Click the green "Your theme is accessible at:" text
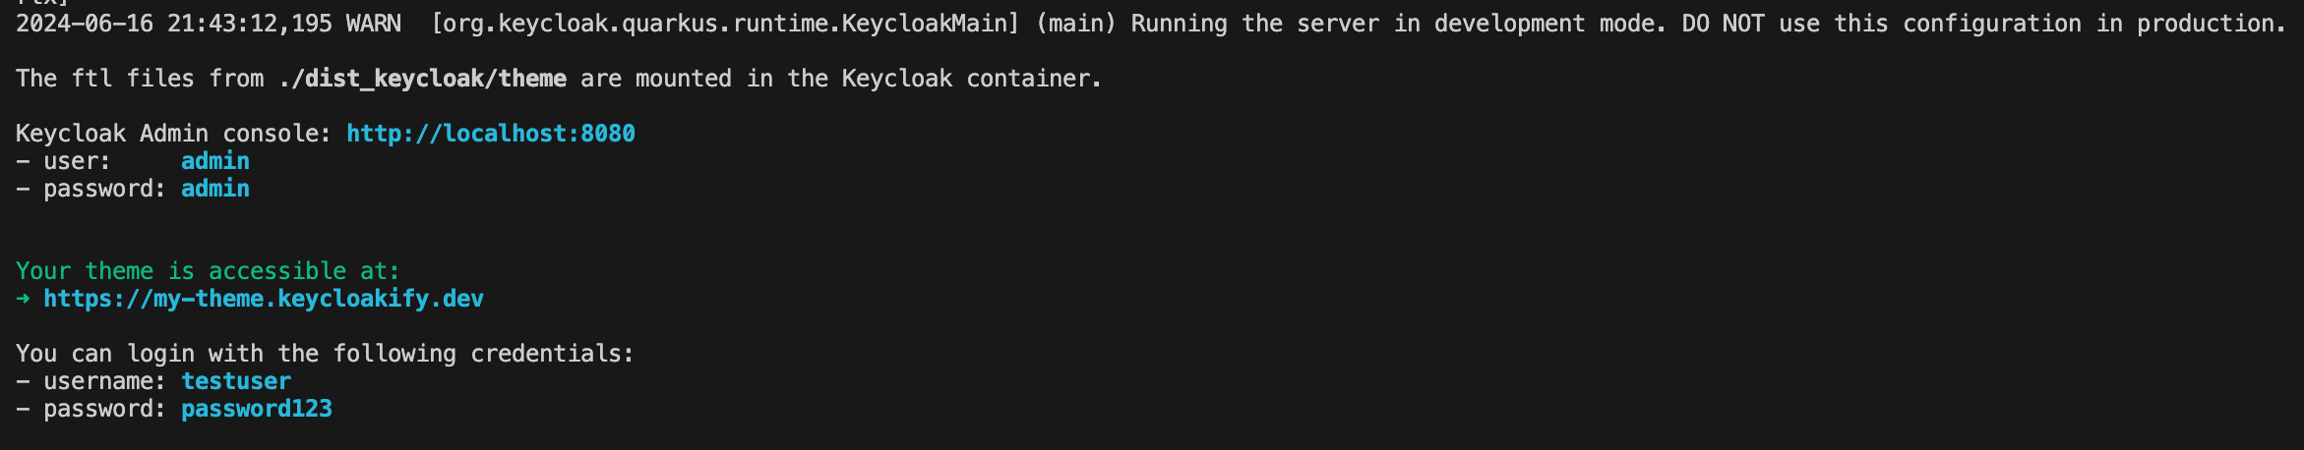The image size is (2304, 450). coord(208,271)
